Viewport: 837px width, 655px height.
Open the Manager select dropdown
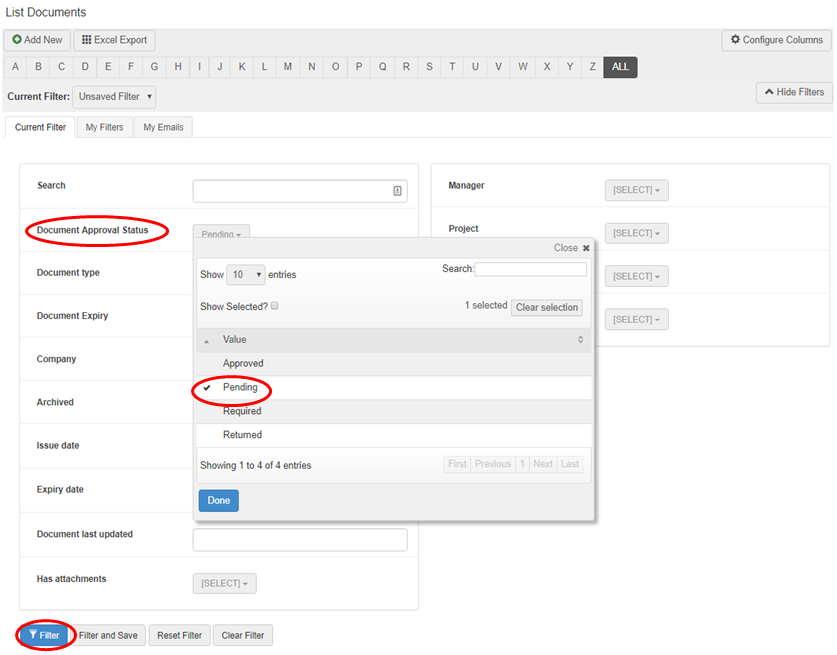point(636,190)
